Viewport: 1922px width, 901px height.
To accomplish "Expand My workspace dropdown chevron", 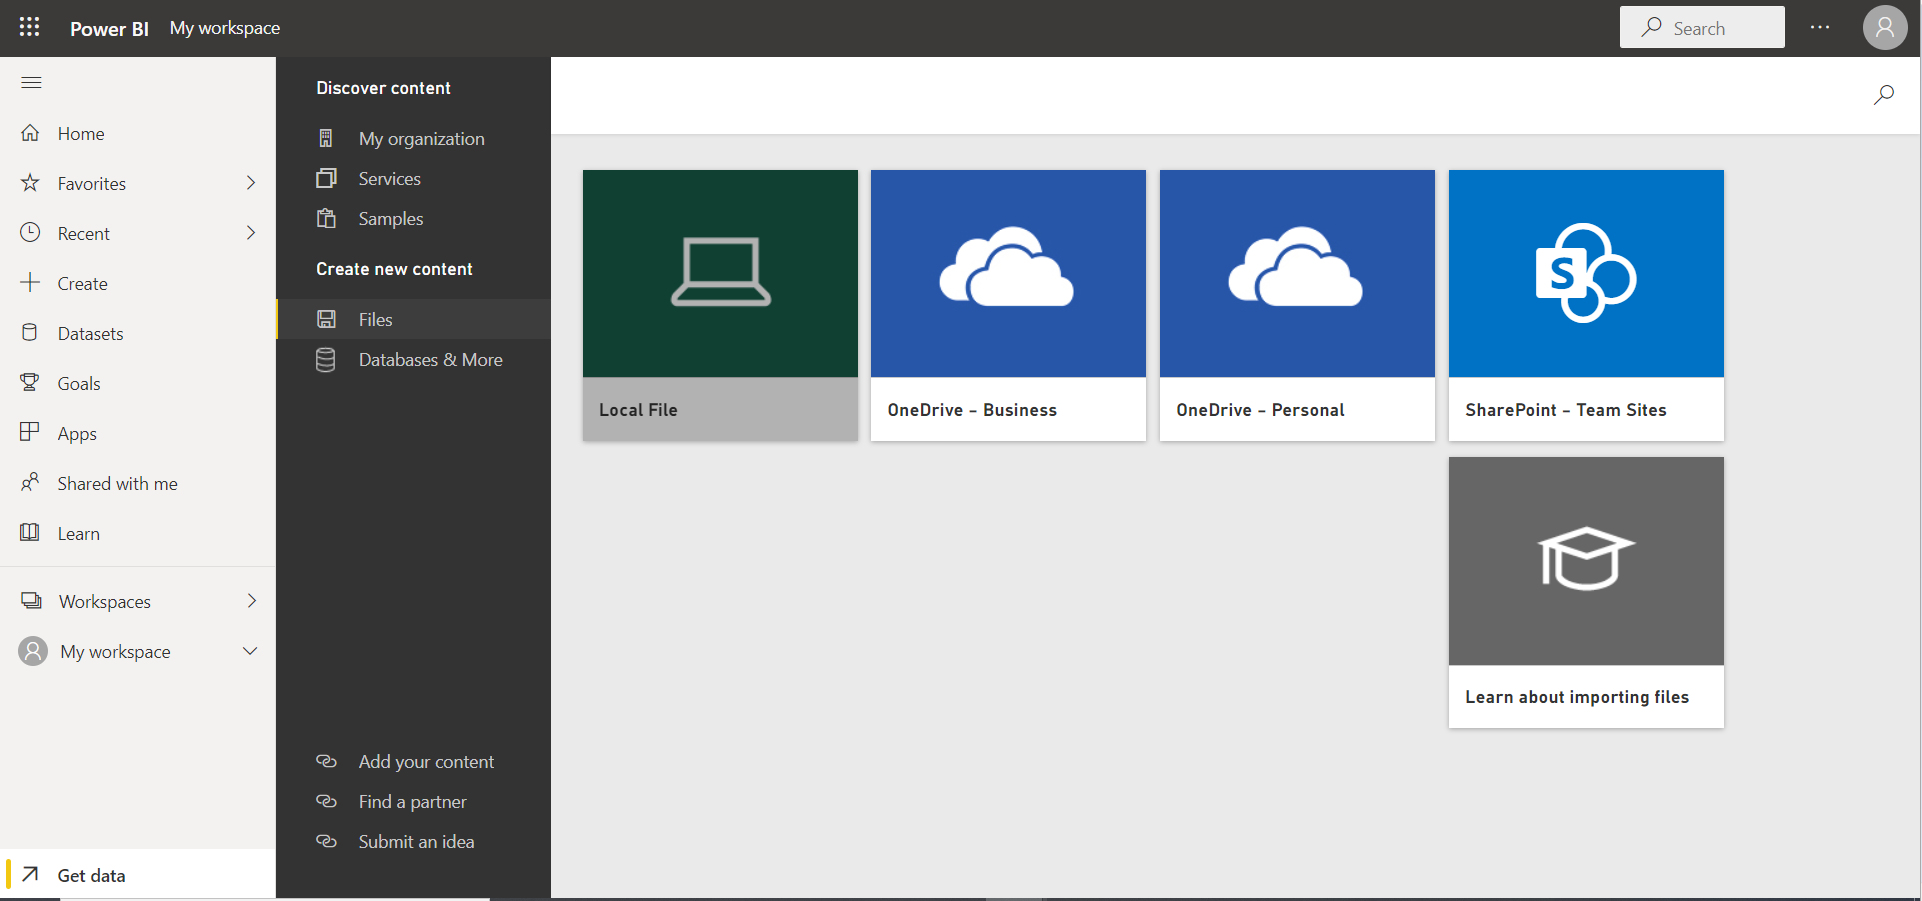I will 250,651.
